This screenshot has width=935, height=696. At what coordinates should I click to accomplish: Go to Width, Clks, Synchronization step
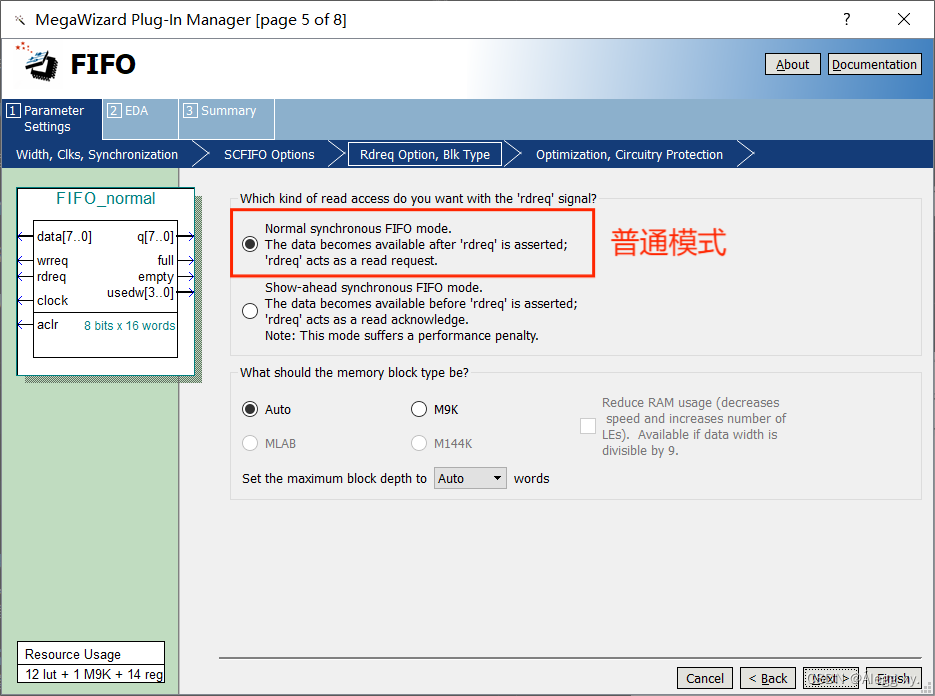click(97, 154)
